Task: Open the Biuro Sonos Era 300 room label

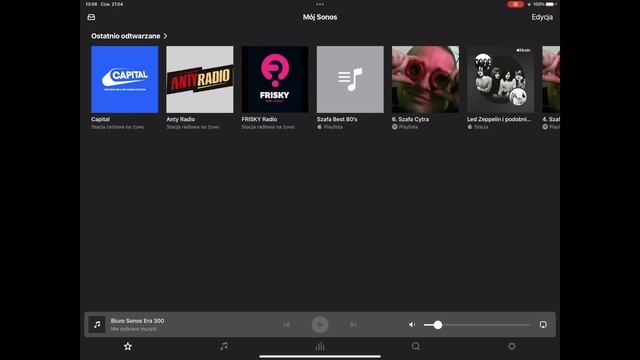Action: pos(137,321)
